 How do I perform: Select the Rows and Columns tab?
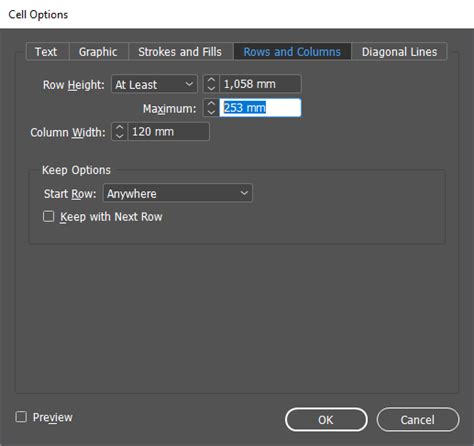[x=292, y=52]
